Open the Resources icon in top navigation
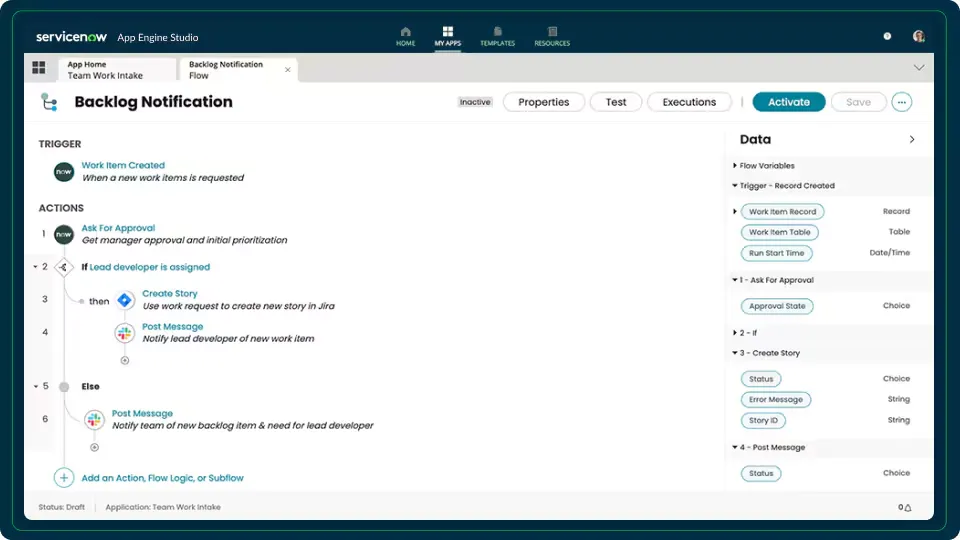 coord(552,33)
